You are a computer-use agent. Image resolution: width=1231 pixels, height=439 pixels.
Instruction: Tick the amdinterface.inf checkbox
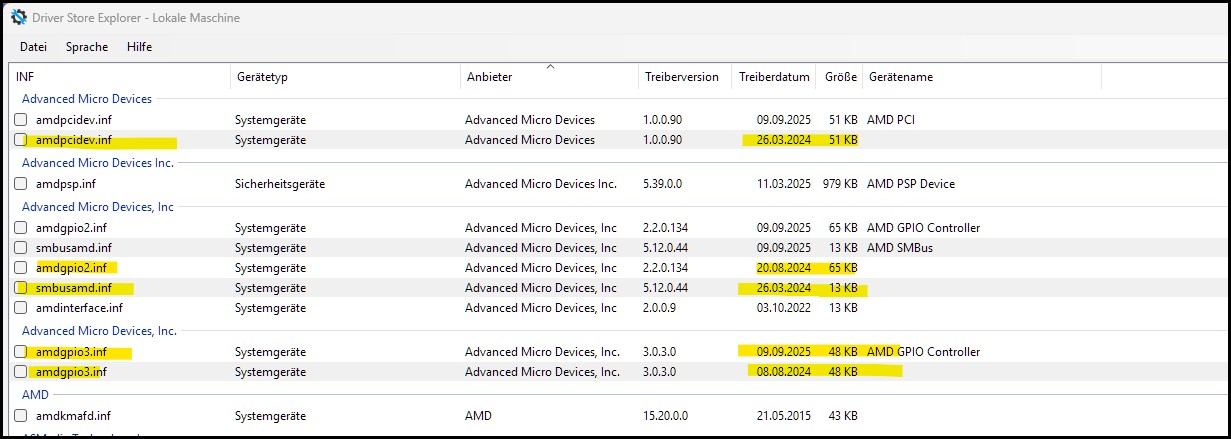tap(21, 308)
